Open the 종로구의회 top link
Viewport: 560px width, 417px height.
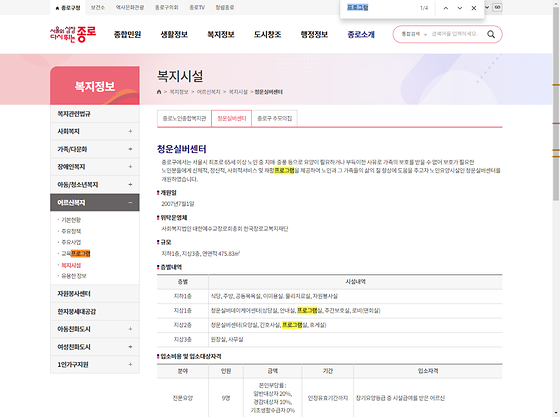tap(166, 7)
